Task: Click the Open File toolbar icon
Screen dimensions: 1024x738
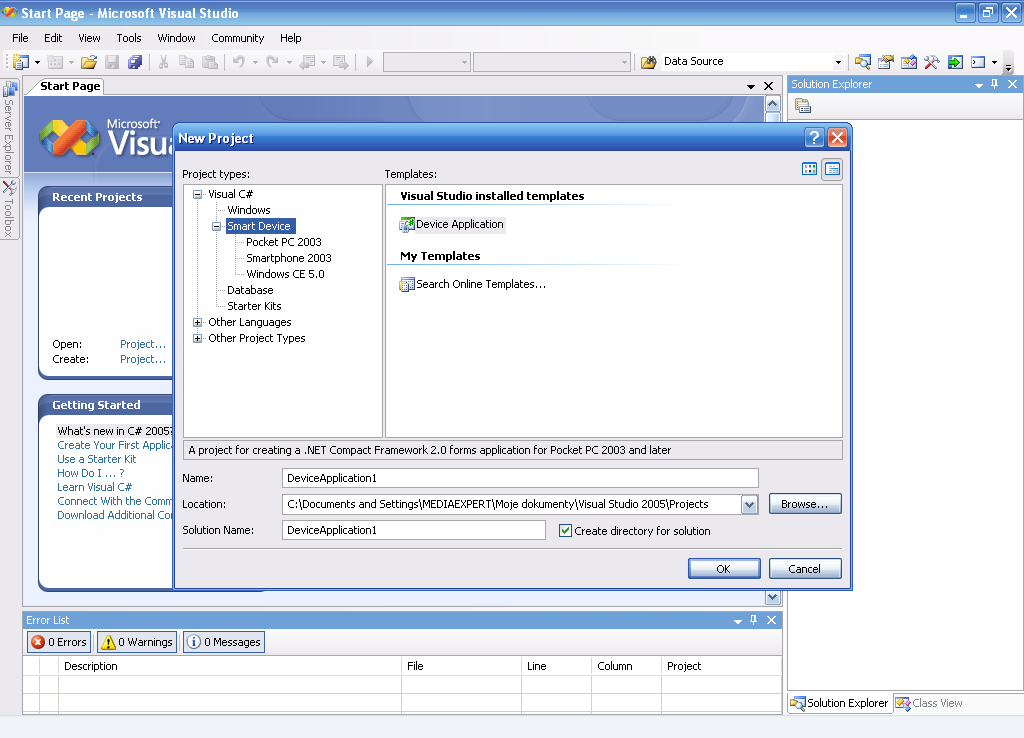Action: 89,62
